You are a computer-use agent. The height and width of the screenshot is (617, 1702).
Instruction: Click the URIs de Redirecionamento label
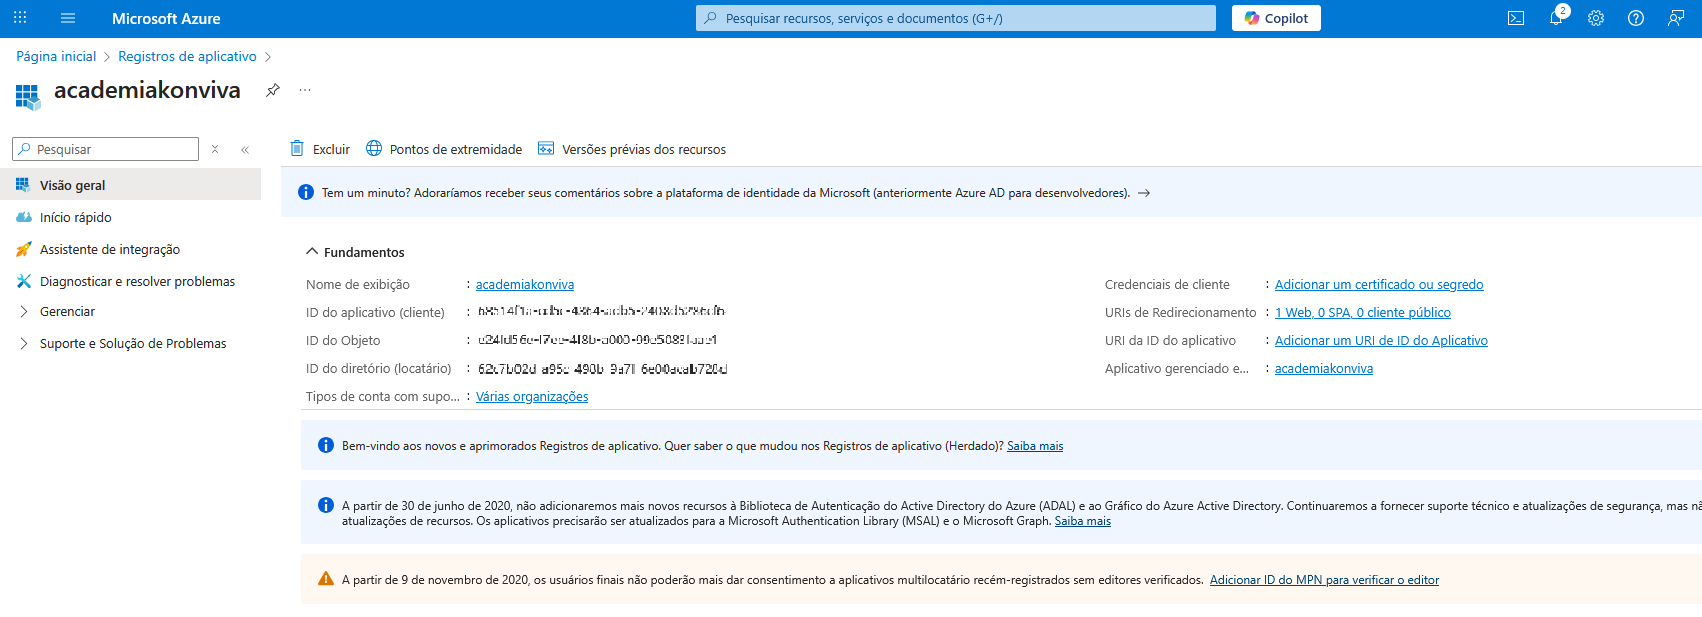1181,313
